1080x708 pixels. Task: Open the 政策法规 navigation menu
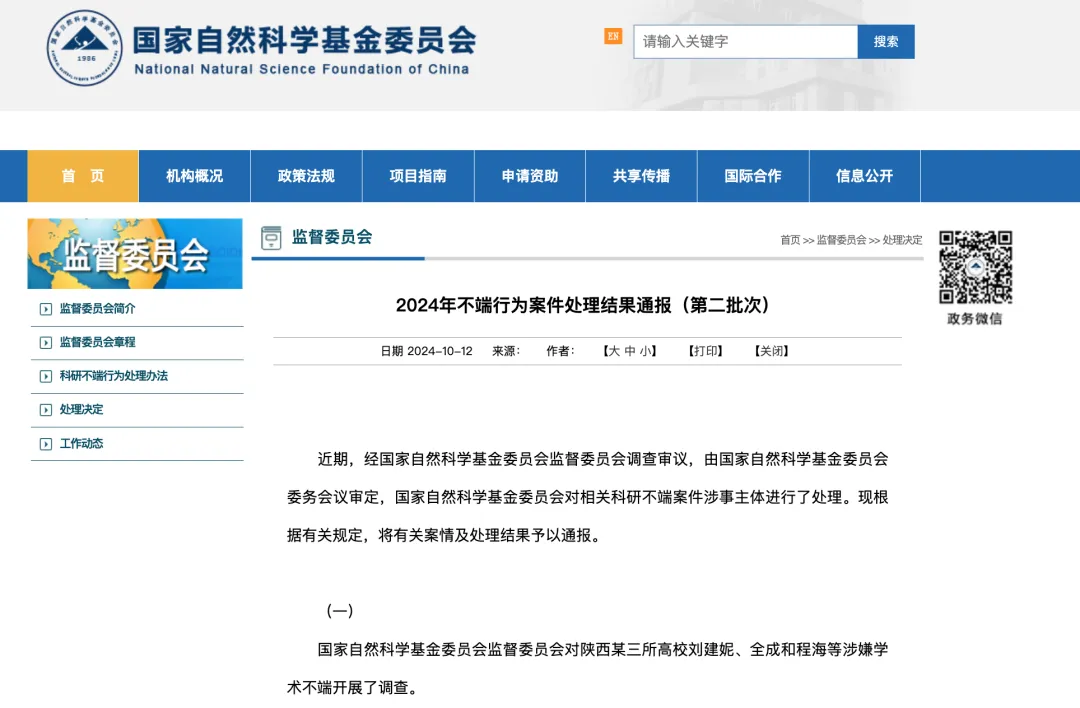[307, 176]
